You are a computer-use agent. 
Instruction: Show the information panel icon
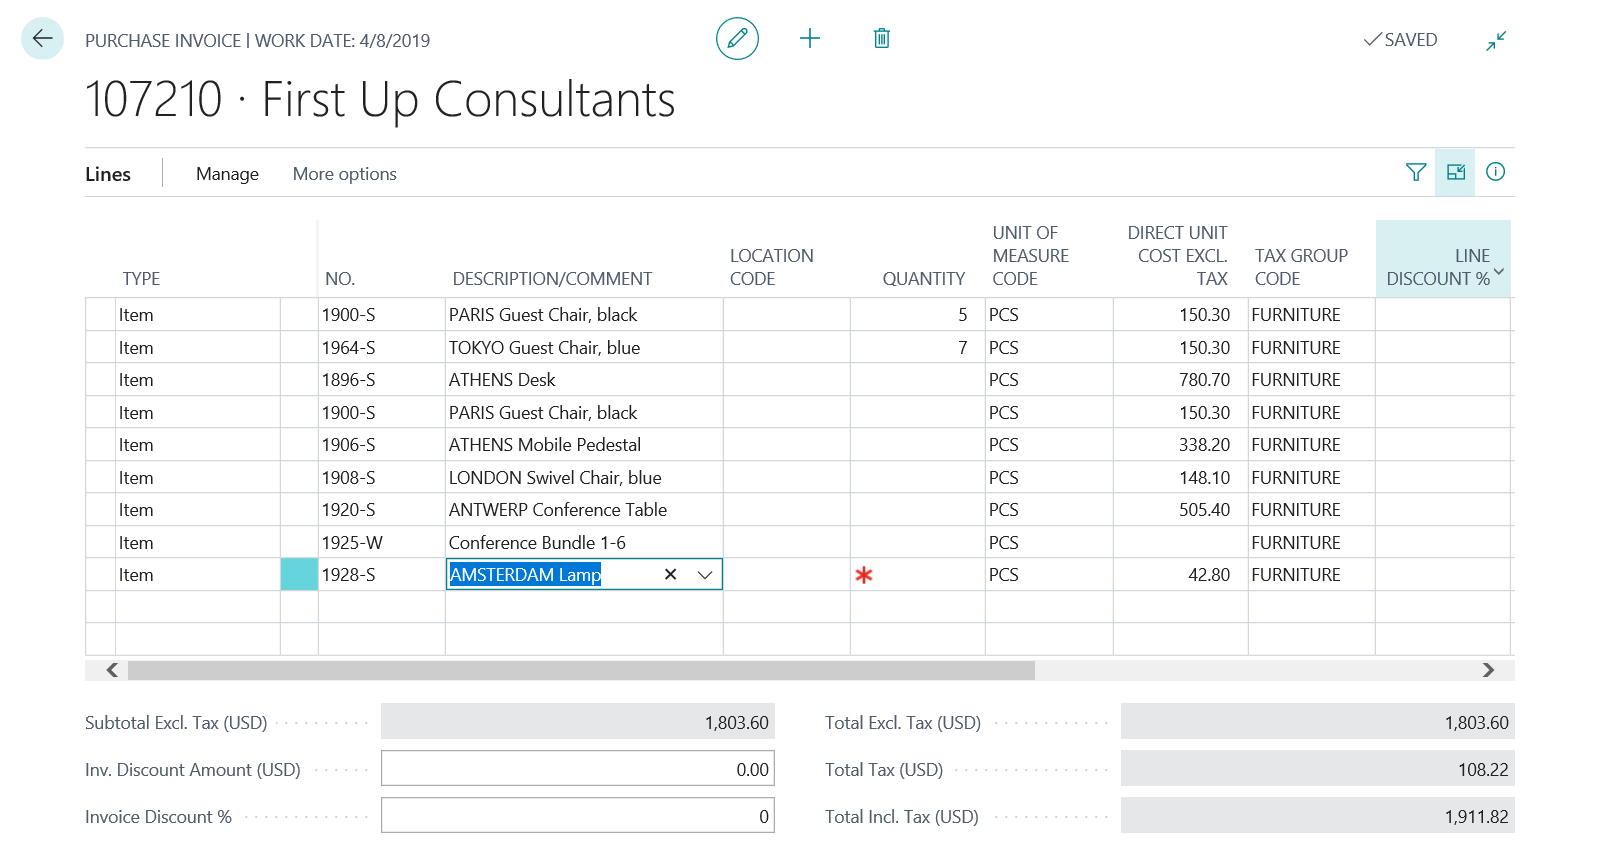[x=1495, y=172]
